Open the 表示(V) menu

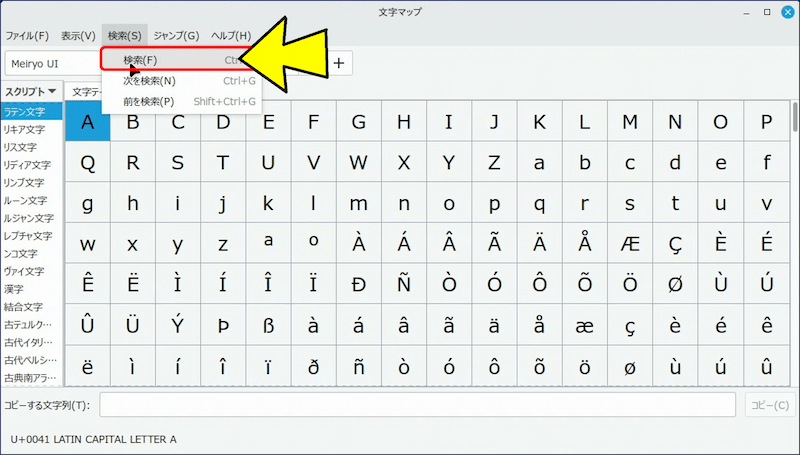[x=78, y=36]
